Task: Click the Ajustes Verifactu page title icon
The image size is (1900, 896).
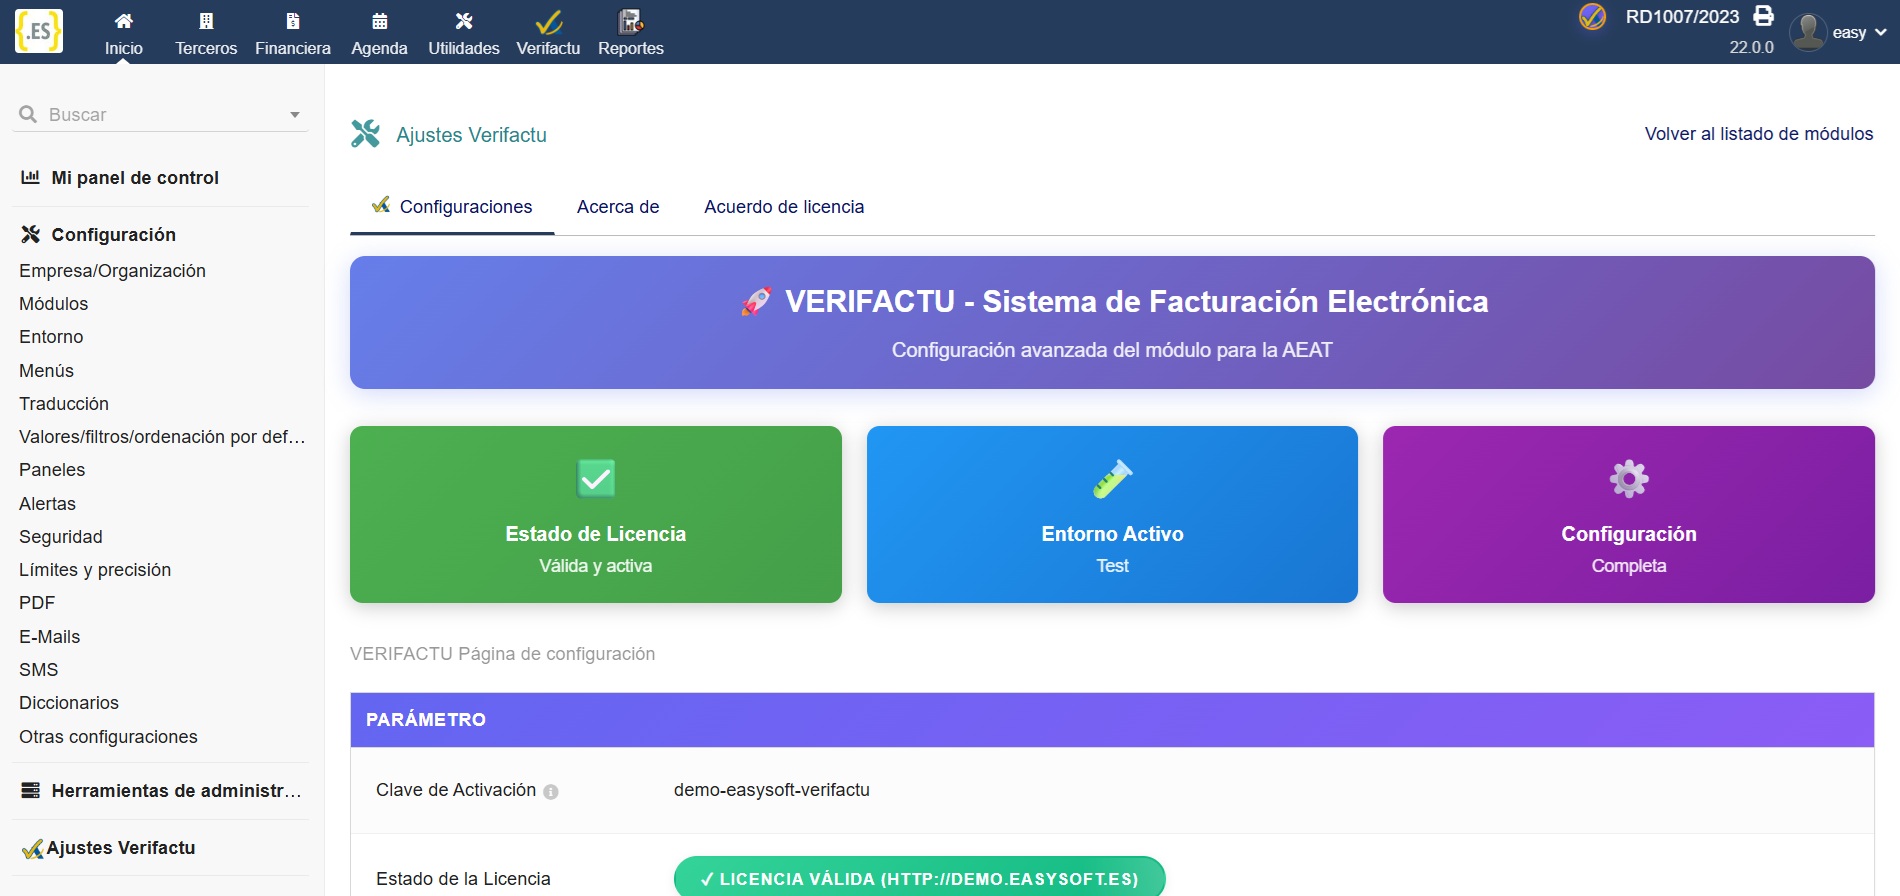Action: [366, 134]
